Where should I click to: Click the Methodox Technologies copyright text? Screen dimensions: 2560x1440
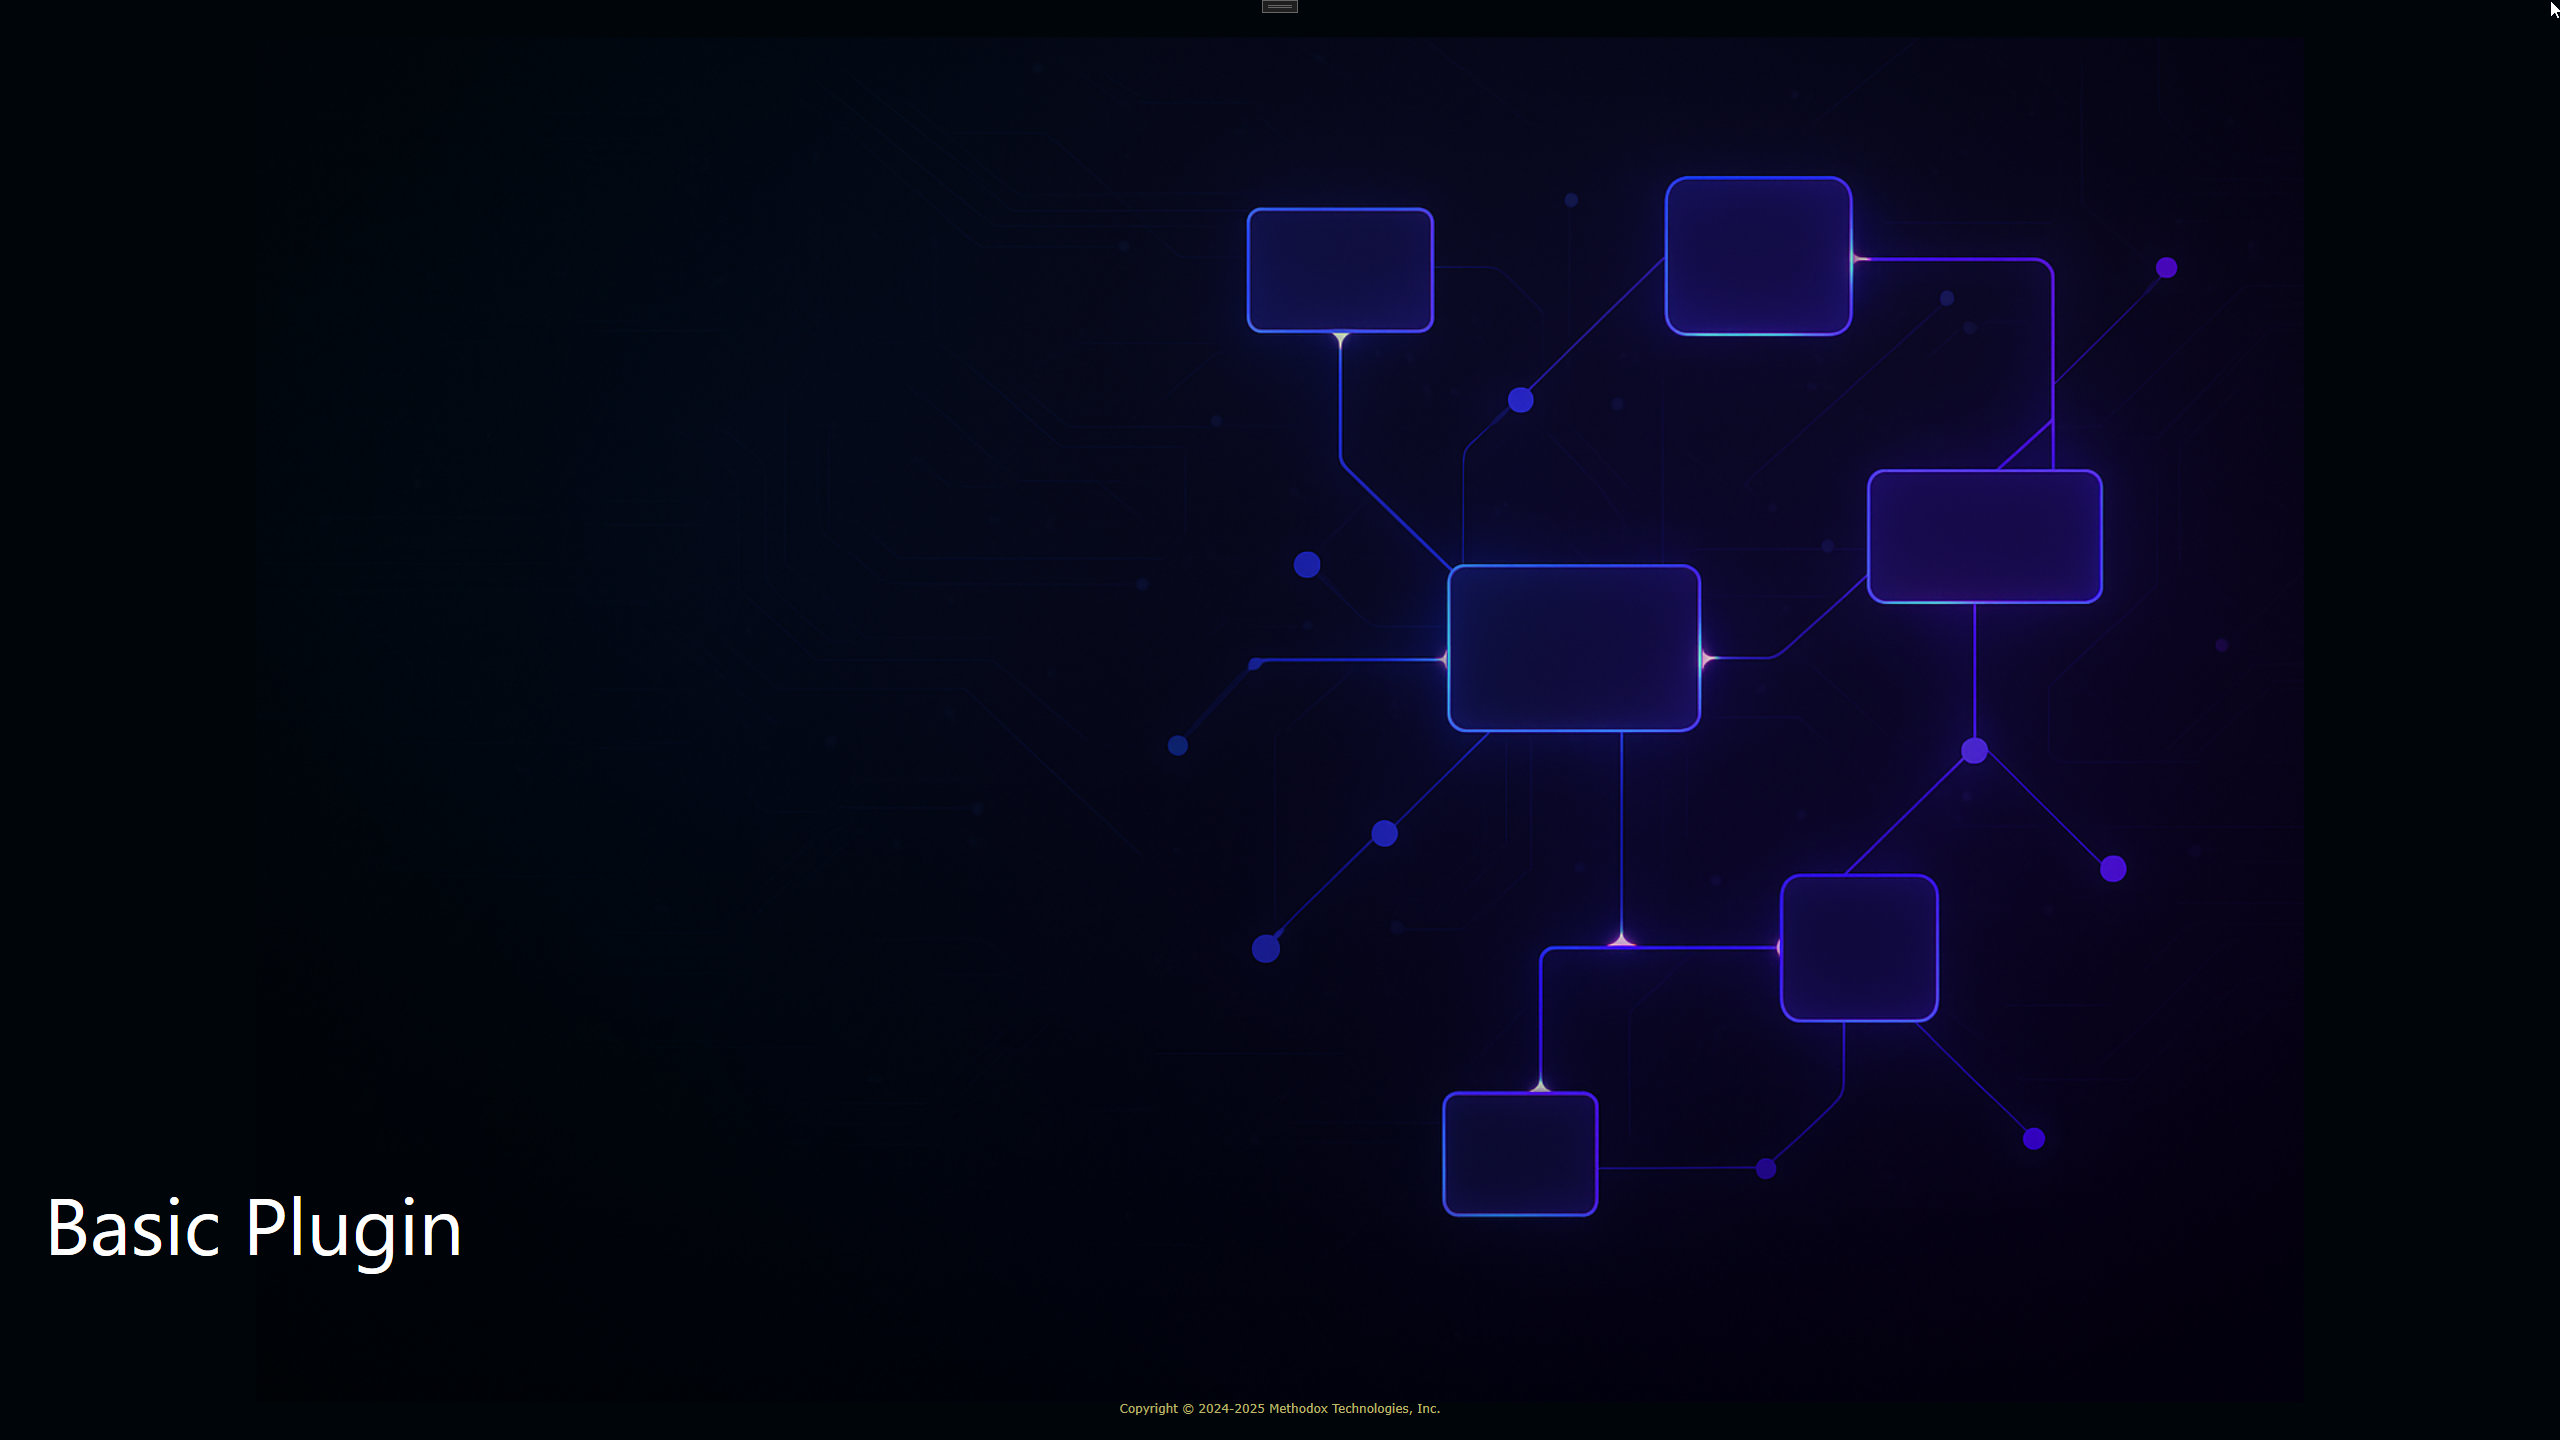[x=1279, y=1408]
